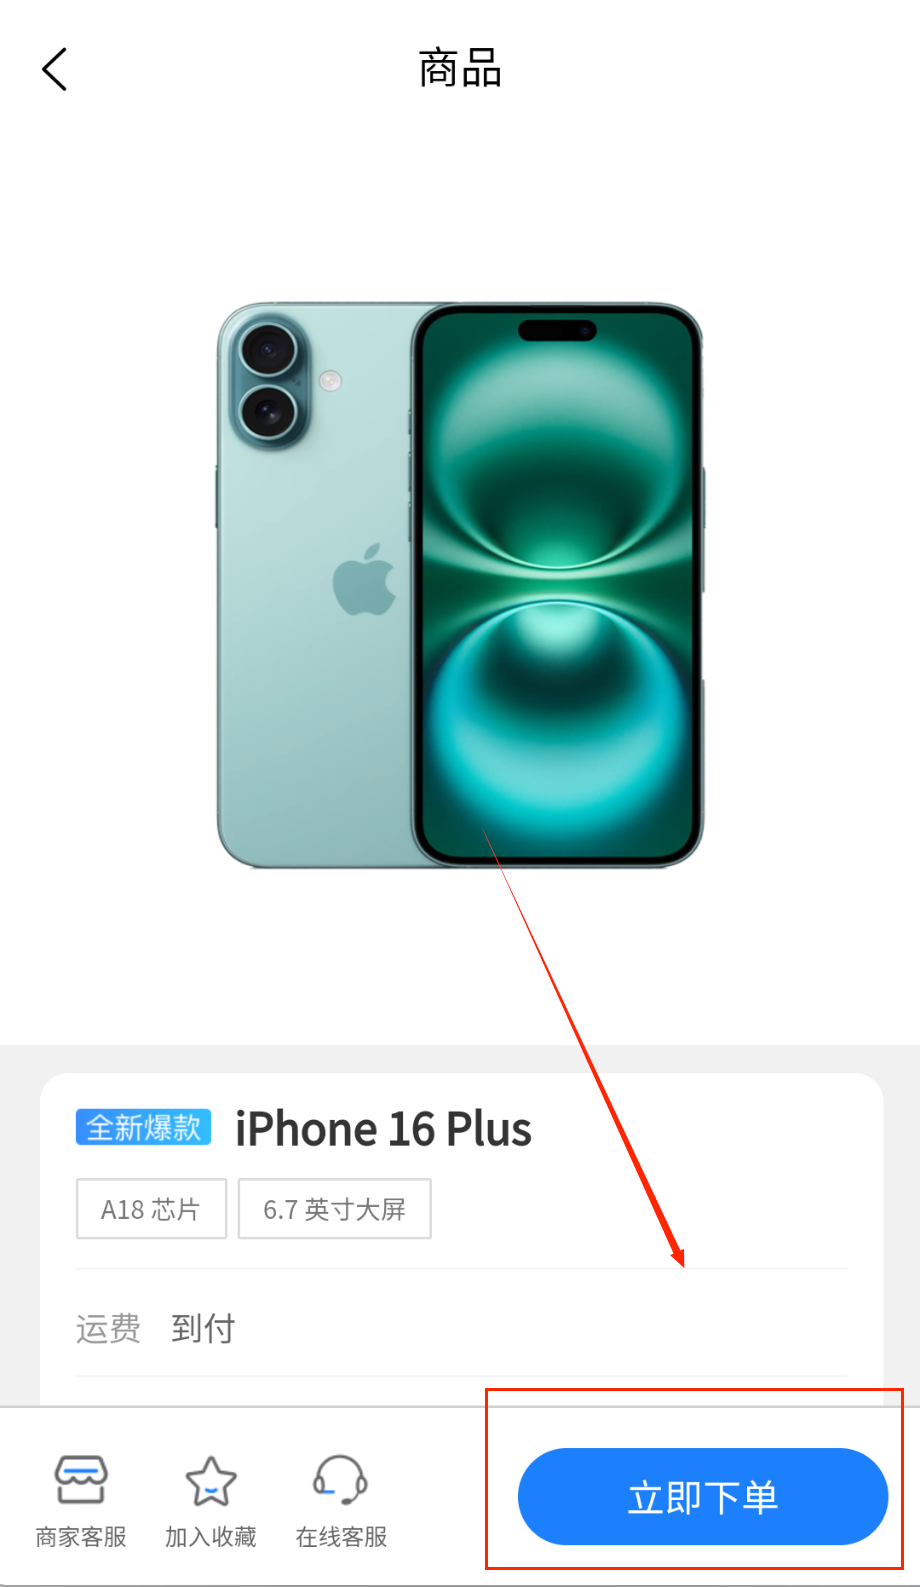Go back using the top-left arrow
The image size is (920, 1587).
[x=55, y=69]
